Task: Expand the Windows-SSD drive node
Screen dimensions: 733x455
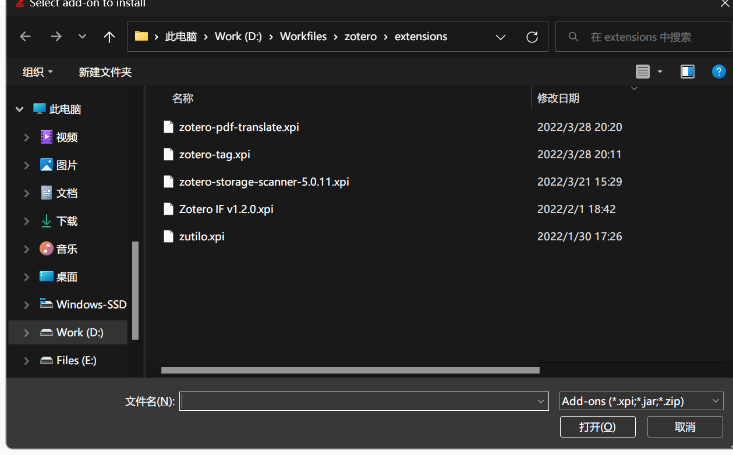Action: click(27, 305)
